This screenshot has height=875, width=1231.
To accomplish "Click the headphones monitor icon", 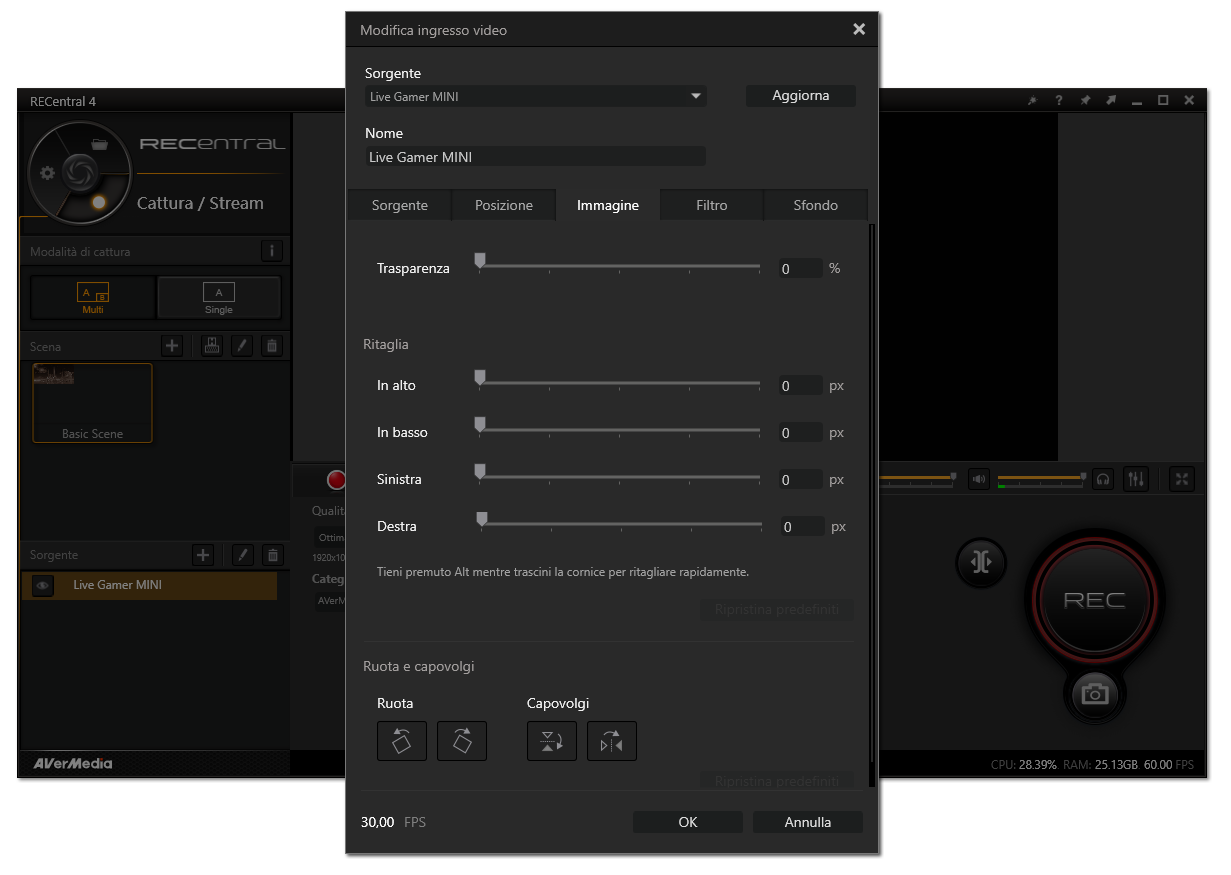I will click(1103, 479).
